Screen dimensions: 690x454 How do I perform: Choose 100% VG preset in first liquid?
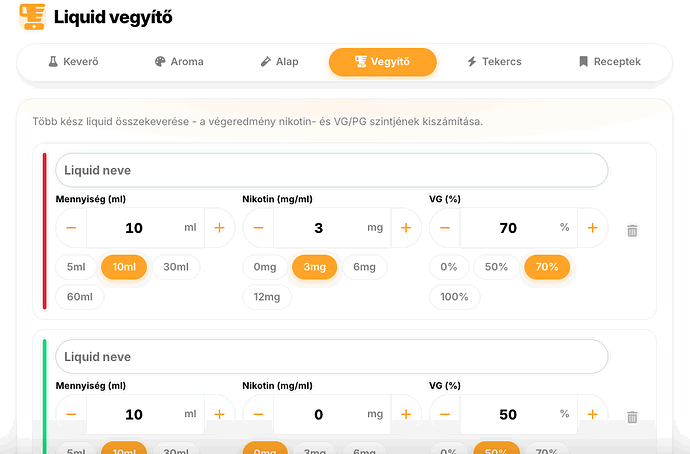(x=455, y=297)
